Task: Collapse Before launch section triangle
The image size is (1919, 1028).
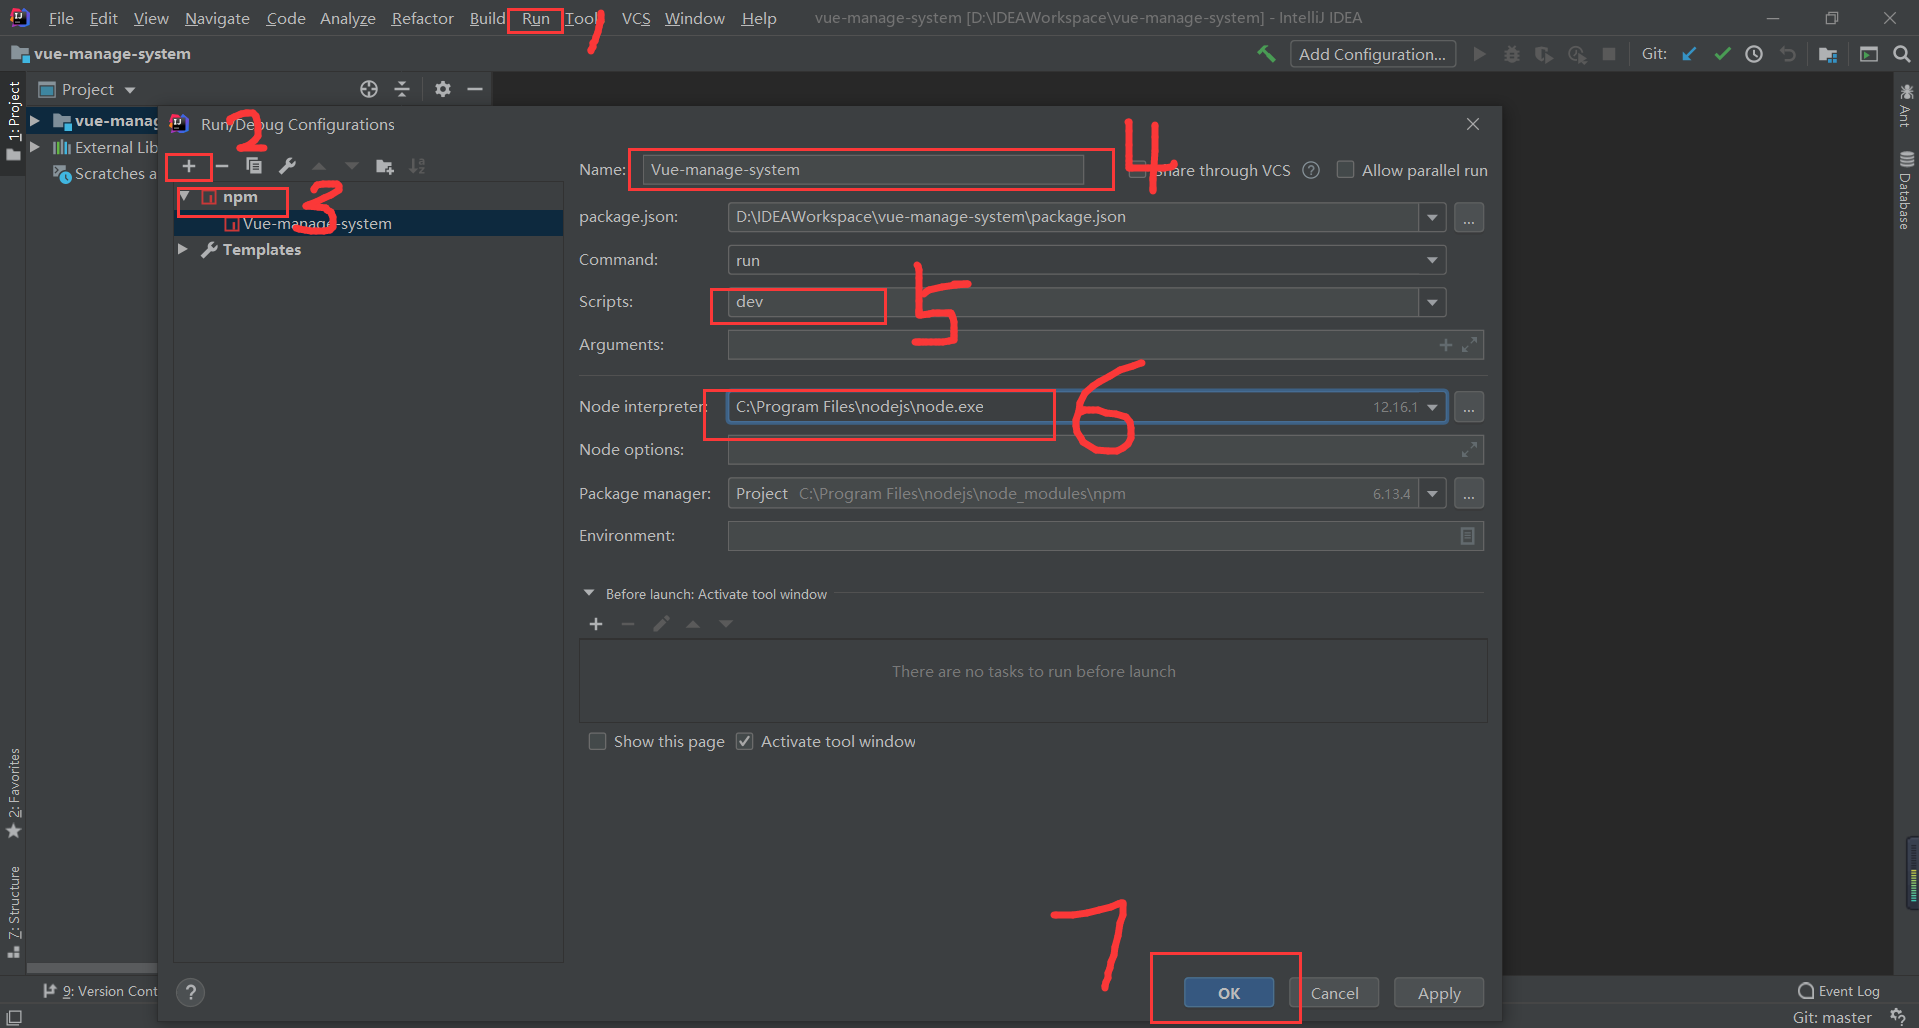Action: [x=589, y=593]
